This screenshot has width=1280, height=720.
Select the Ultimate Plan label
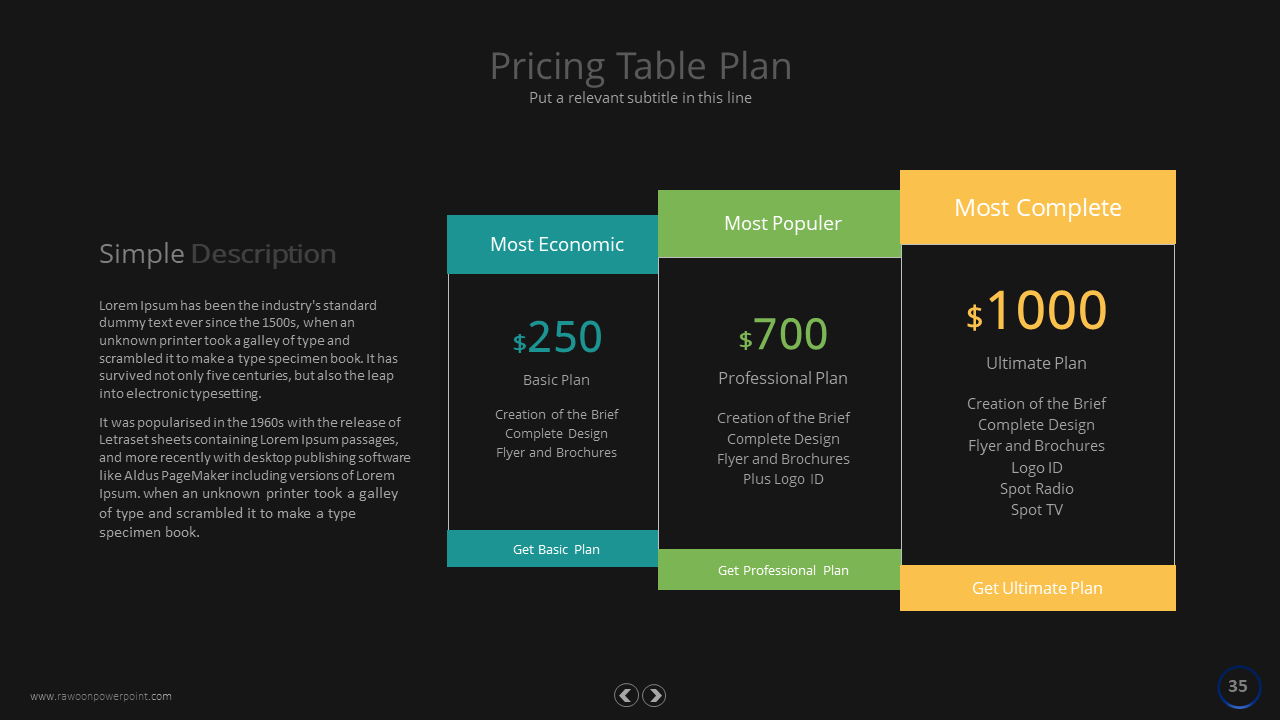pyautogui.click(x=1036, y=363)
